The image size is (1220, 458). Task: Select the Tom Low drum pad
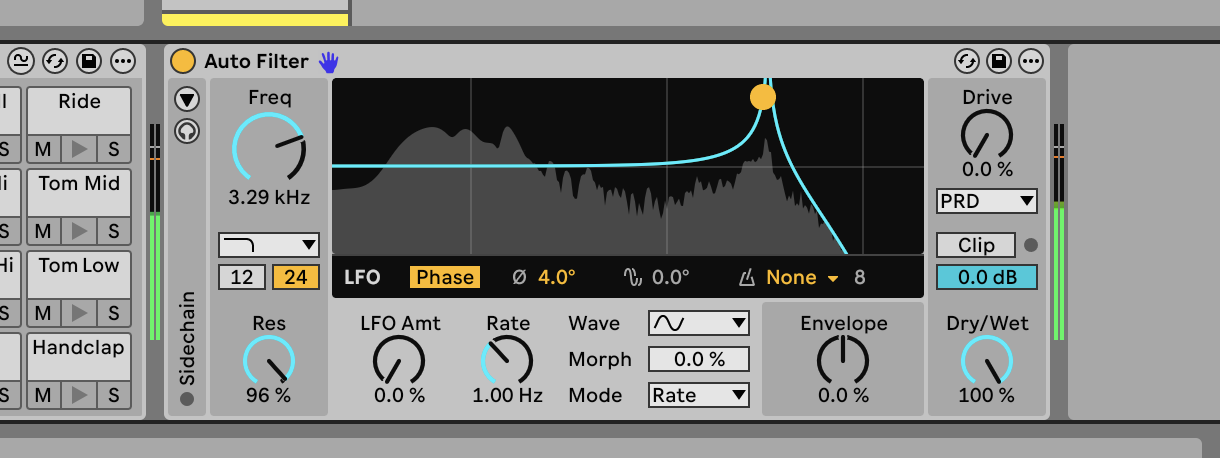coord(79,274)
